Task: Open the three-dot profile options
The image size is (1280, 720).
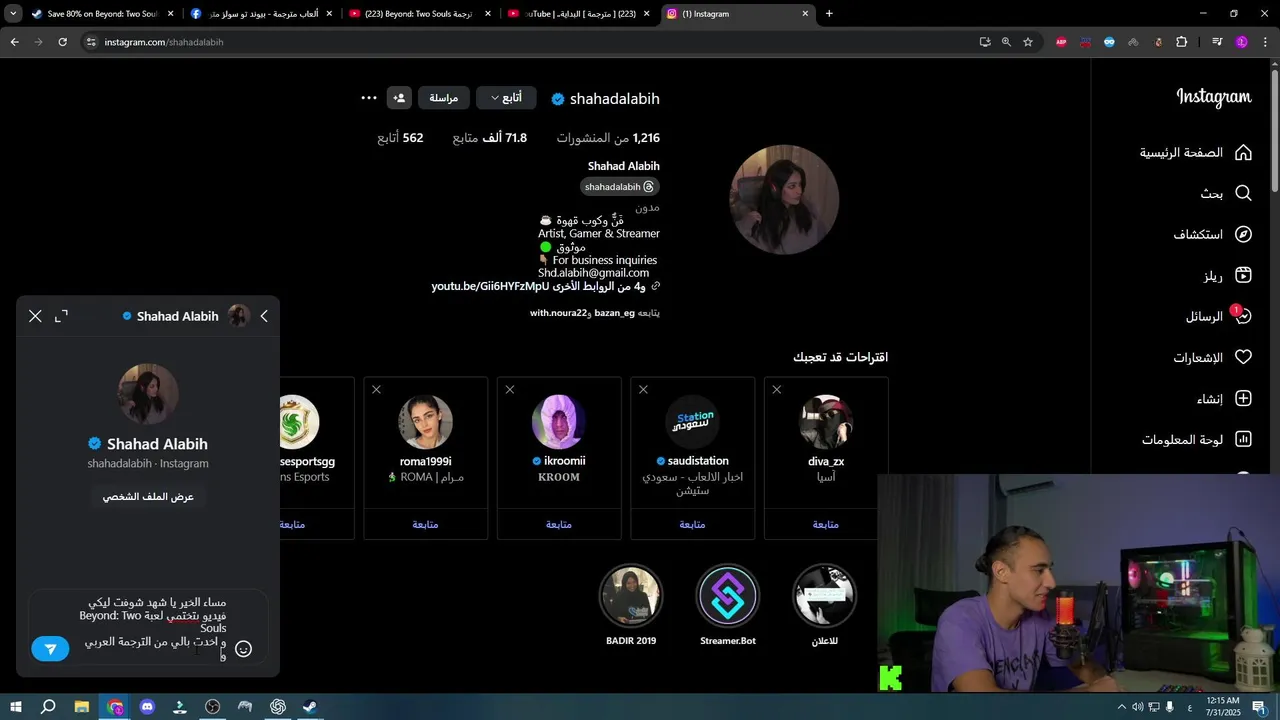Action: pyautogui.click(x=369, y=98)
